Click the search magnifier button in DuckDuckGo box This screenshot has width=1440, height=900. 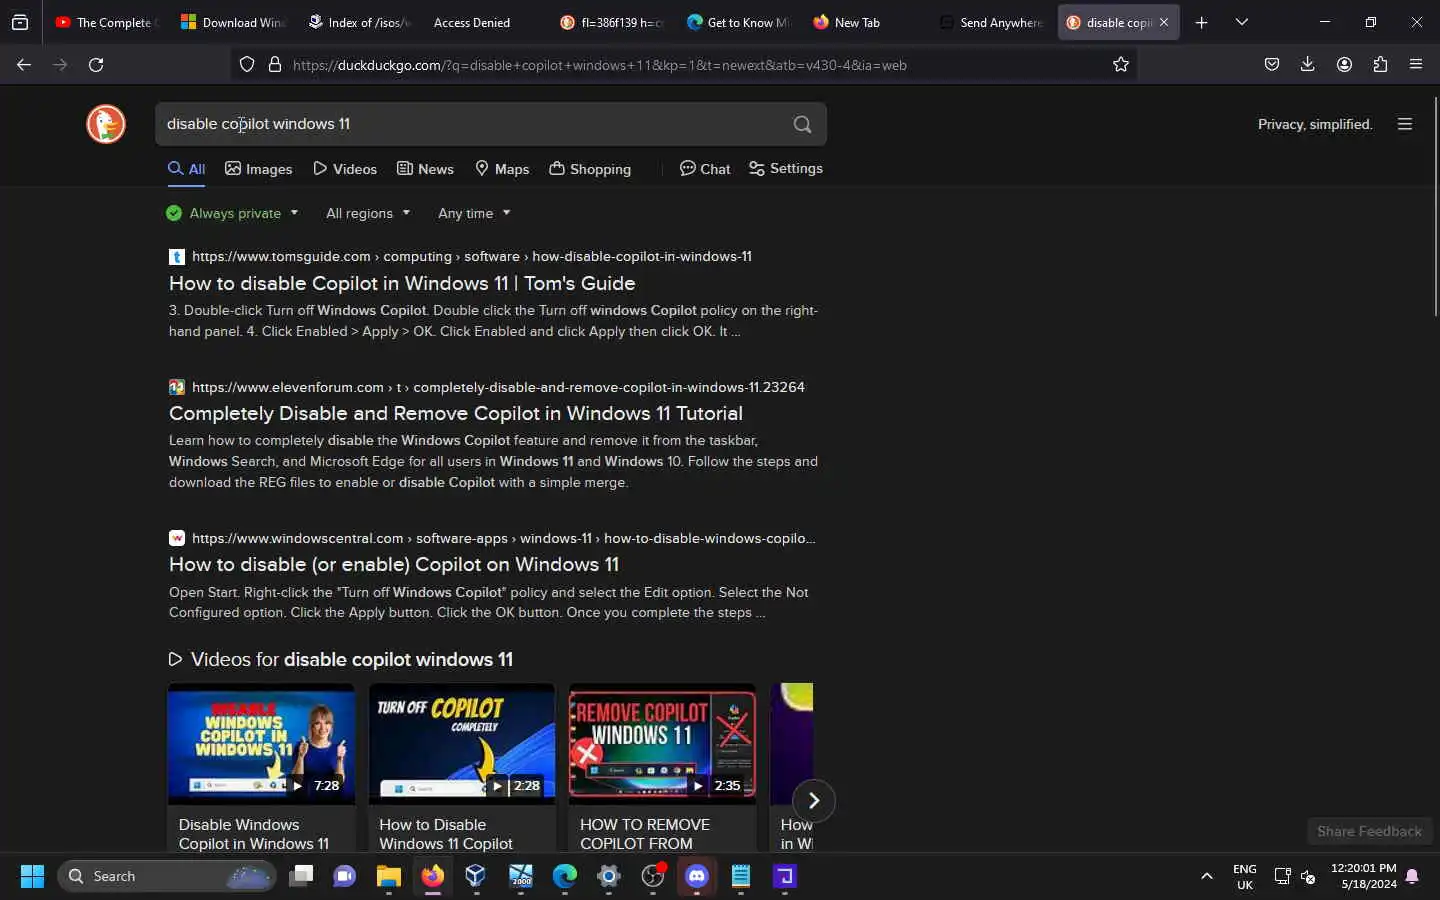click(x=802, y=124)
